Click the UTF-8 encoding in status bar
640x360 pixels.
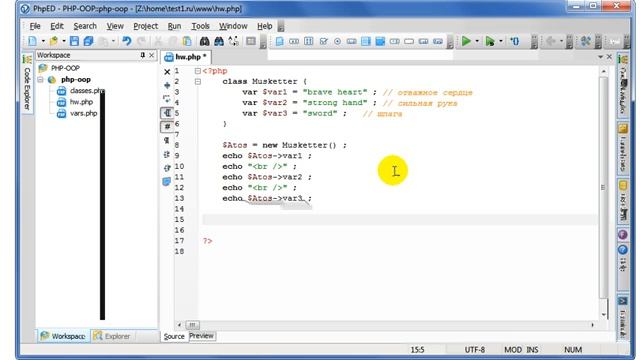[x=475, y=350]
